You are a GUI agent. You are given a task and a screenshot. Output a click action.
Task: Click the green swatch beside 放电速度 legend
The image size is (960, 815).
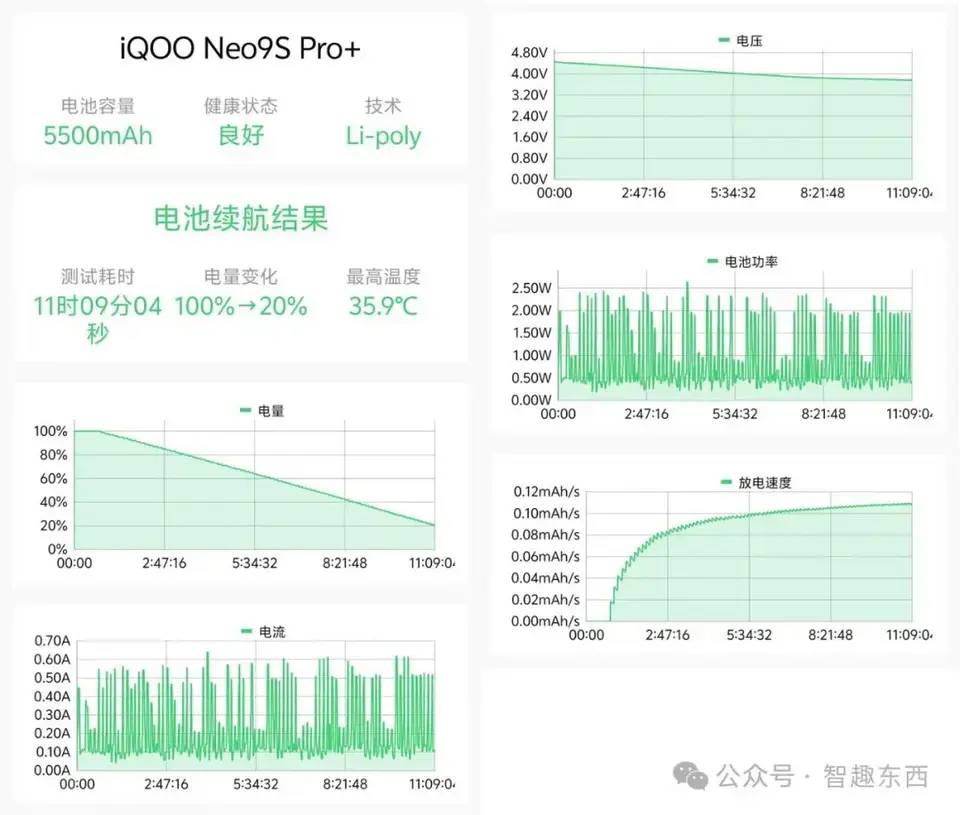[726, 483]
